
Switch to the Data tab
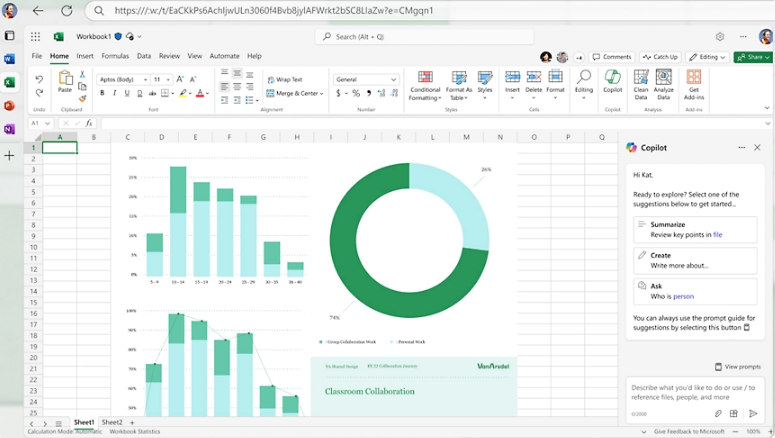point(144,56)
